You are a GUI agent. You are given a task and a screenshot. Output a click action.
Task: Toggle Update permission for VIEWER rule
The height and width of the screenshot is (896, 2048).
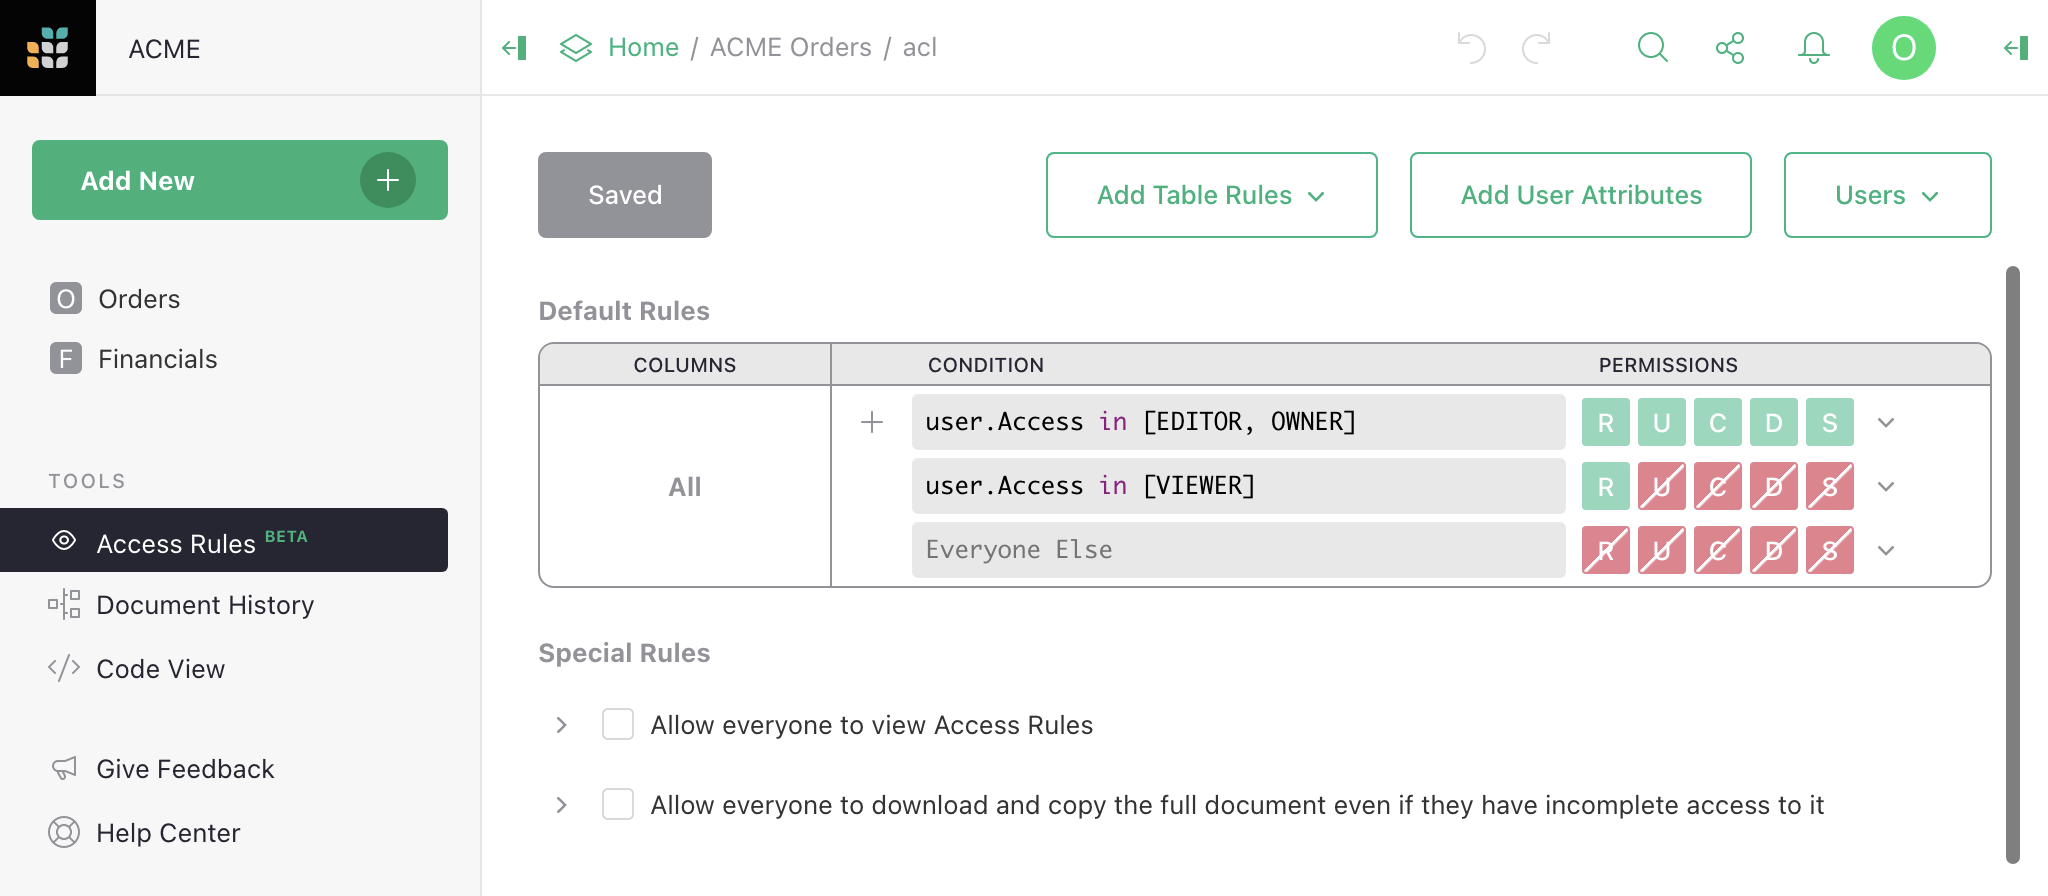1662,486
